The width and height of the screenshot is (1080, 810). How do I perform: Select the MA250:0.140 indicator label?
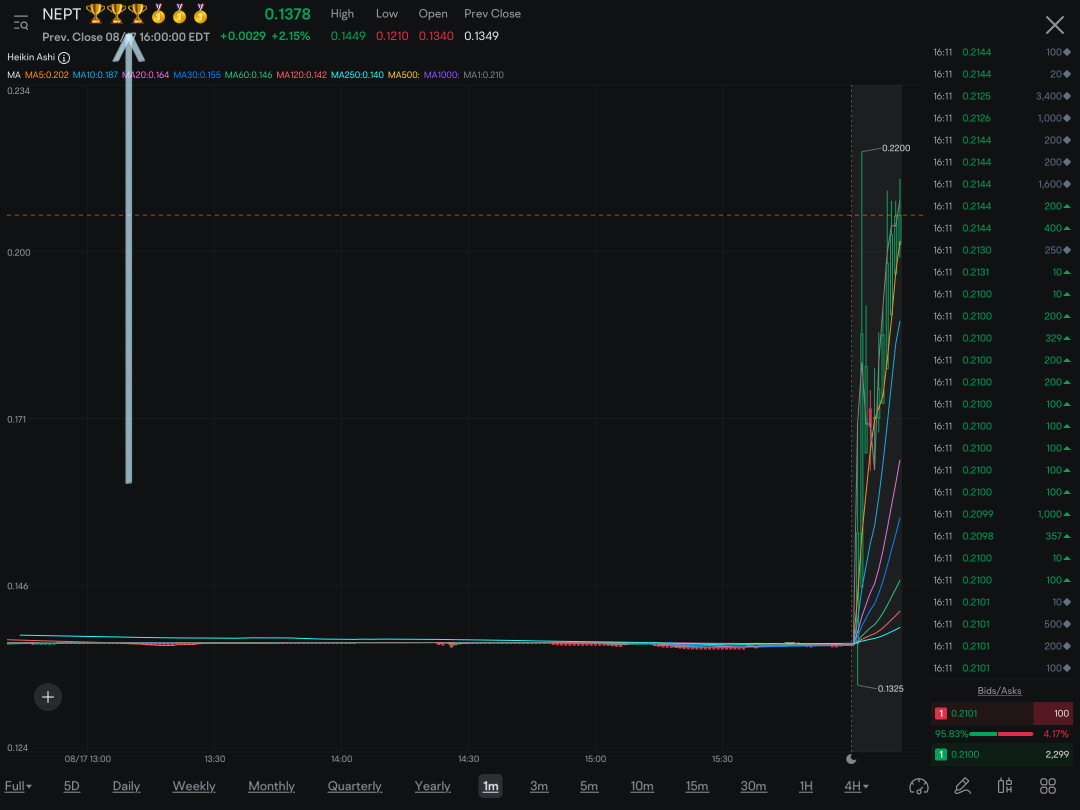coord(357,75)
